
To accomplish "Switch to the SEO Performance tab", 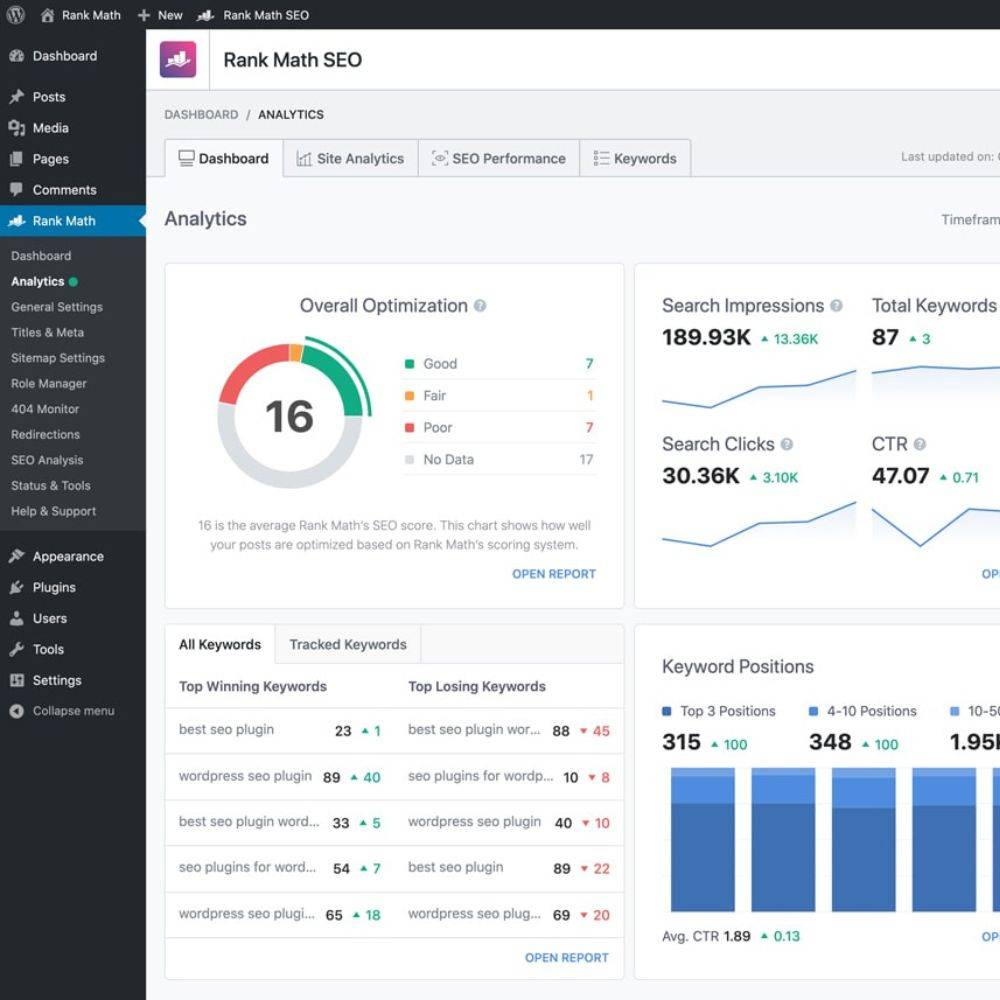I will coord(499,158).
